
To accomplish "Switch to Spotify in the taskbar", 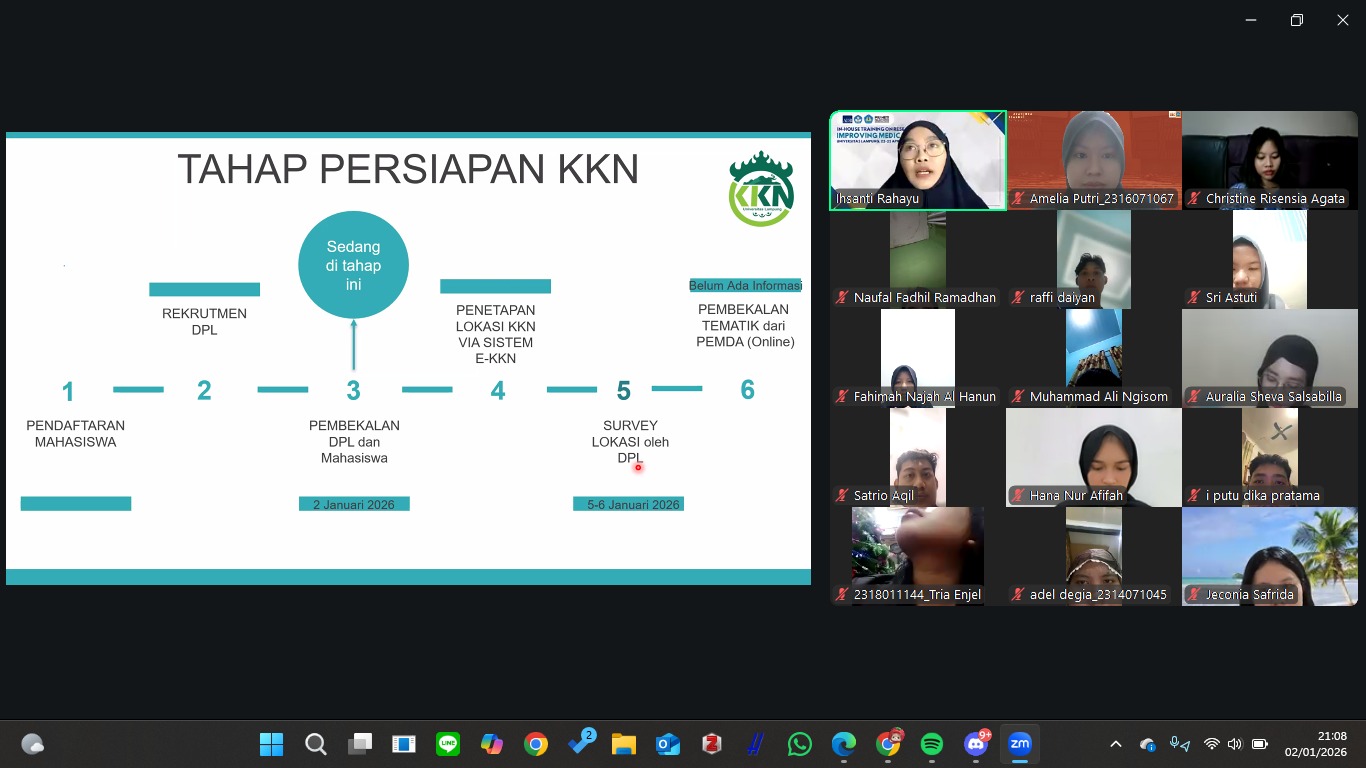I will coord(931,744).
